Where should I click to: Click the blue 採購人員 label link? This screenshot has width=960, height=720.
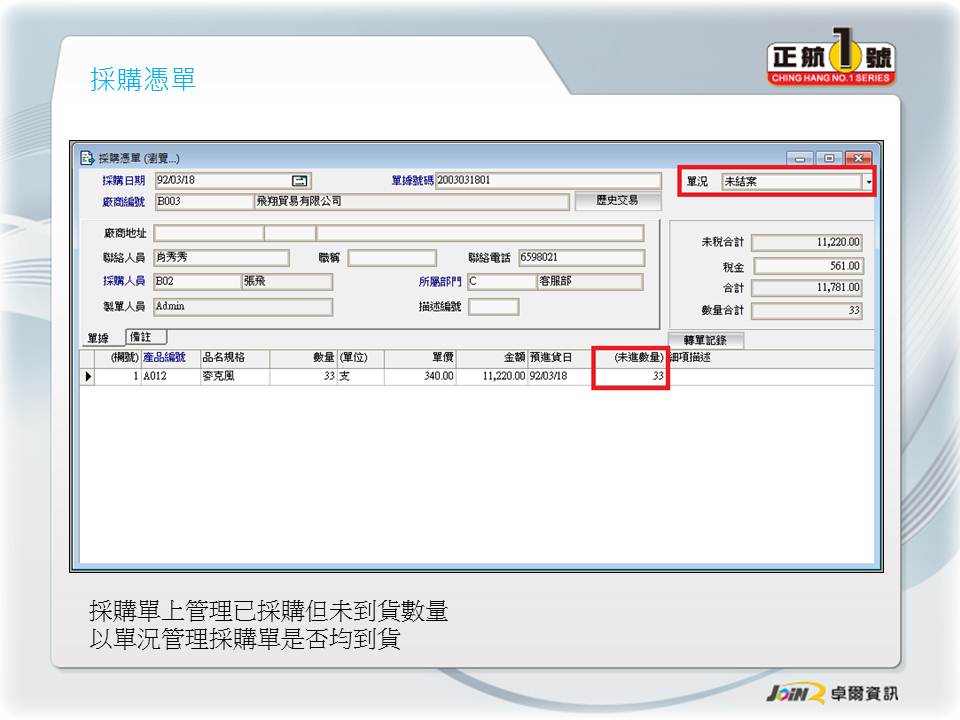click(123, 281)
